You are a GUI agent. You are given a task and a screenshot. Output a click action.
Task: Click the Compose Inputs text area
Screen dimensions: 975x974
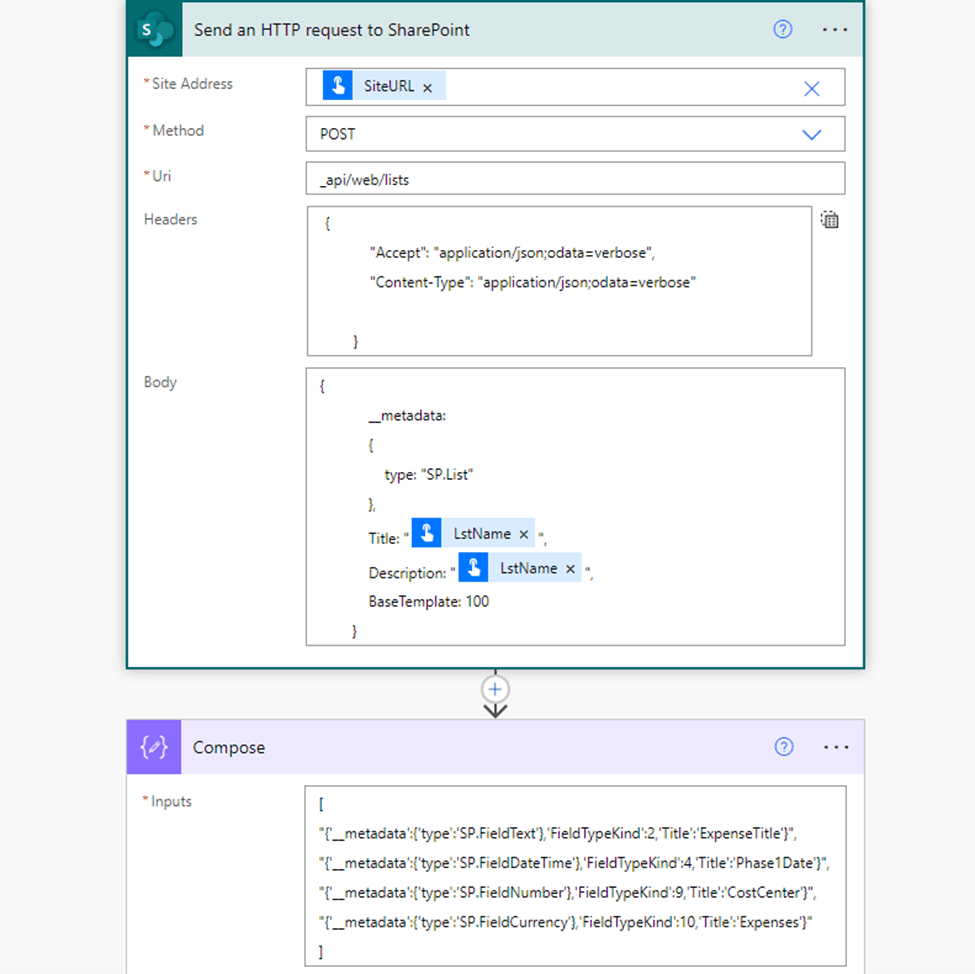(x=575, y=876)
